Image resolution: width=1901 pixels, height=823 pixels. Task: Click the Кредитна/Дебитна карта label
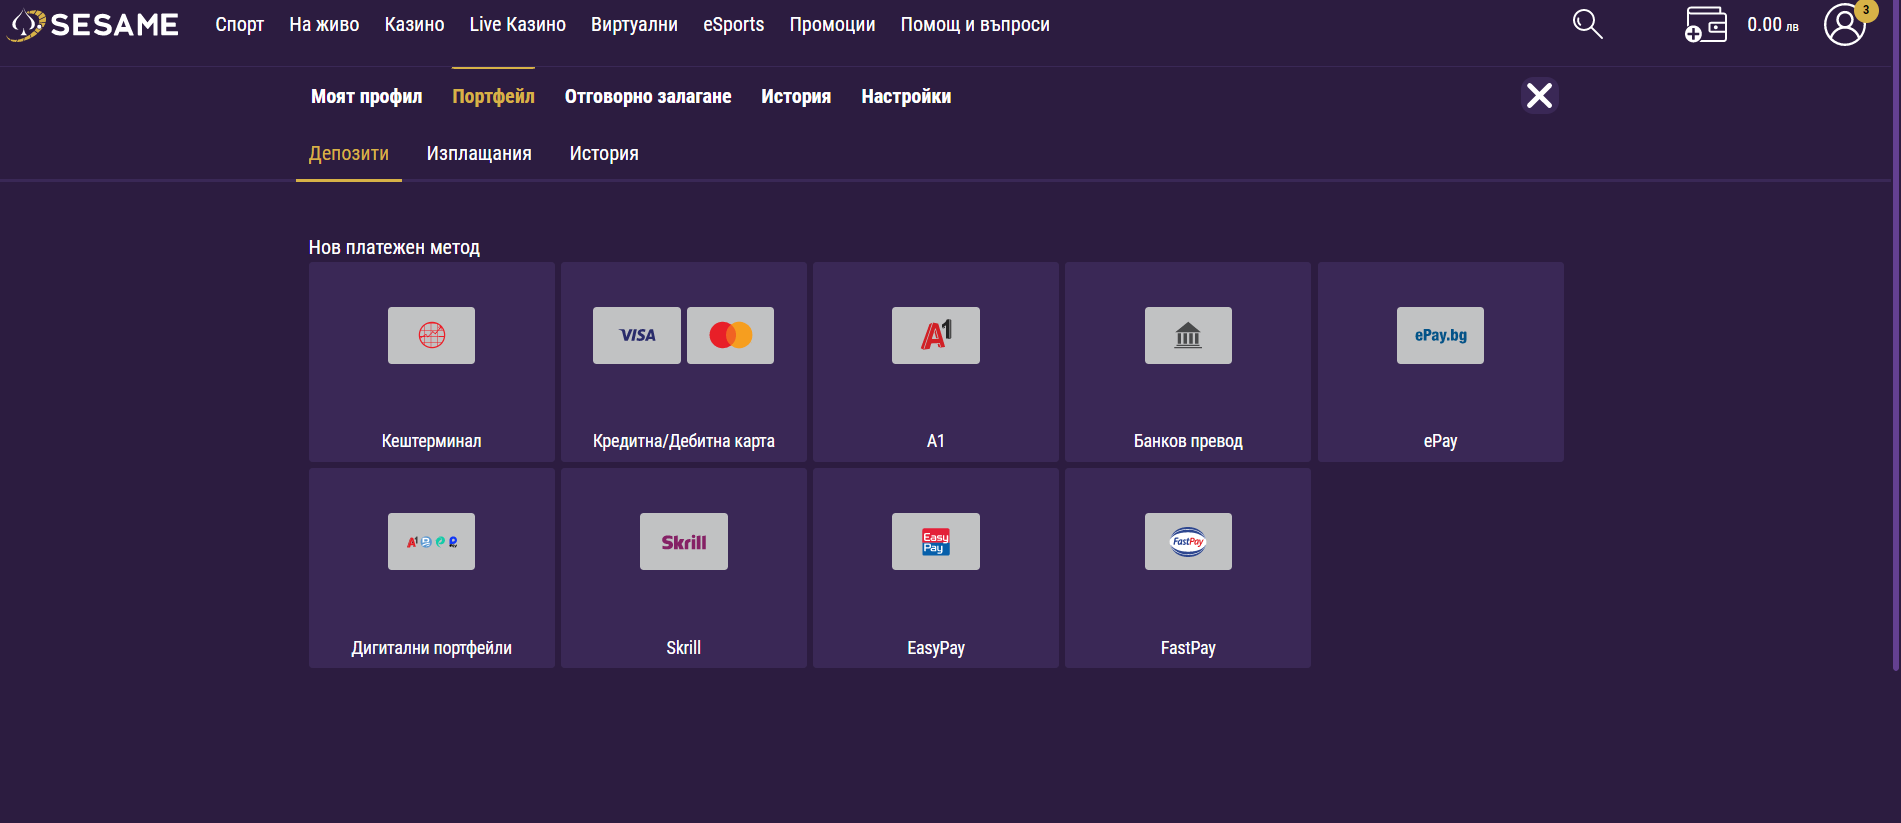click(x=684, y=441)
